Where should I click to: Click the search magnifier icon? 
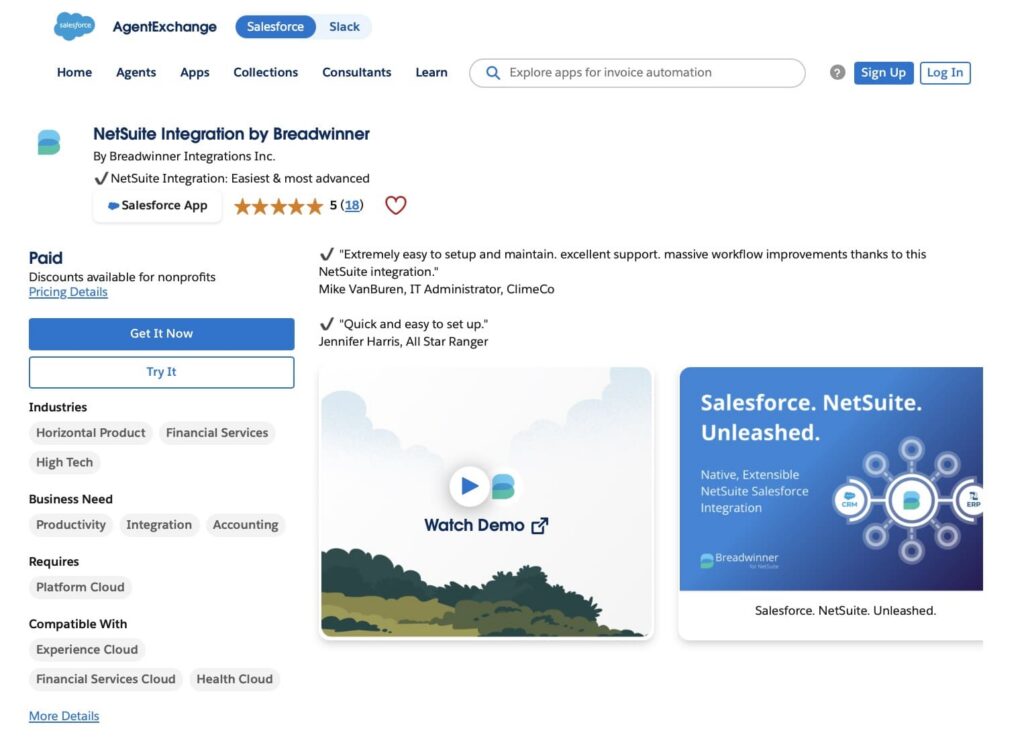click(493, 72)
